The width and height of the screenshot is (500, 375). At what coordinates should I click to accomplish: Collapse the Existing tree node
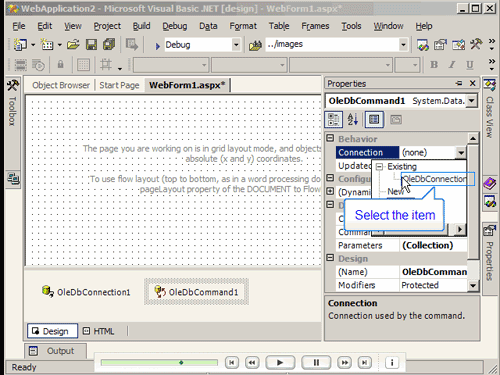pyautogui.click(x=379, y=167)
